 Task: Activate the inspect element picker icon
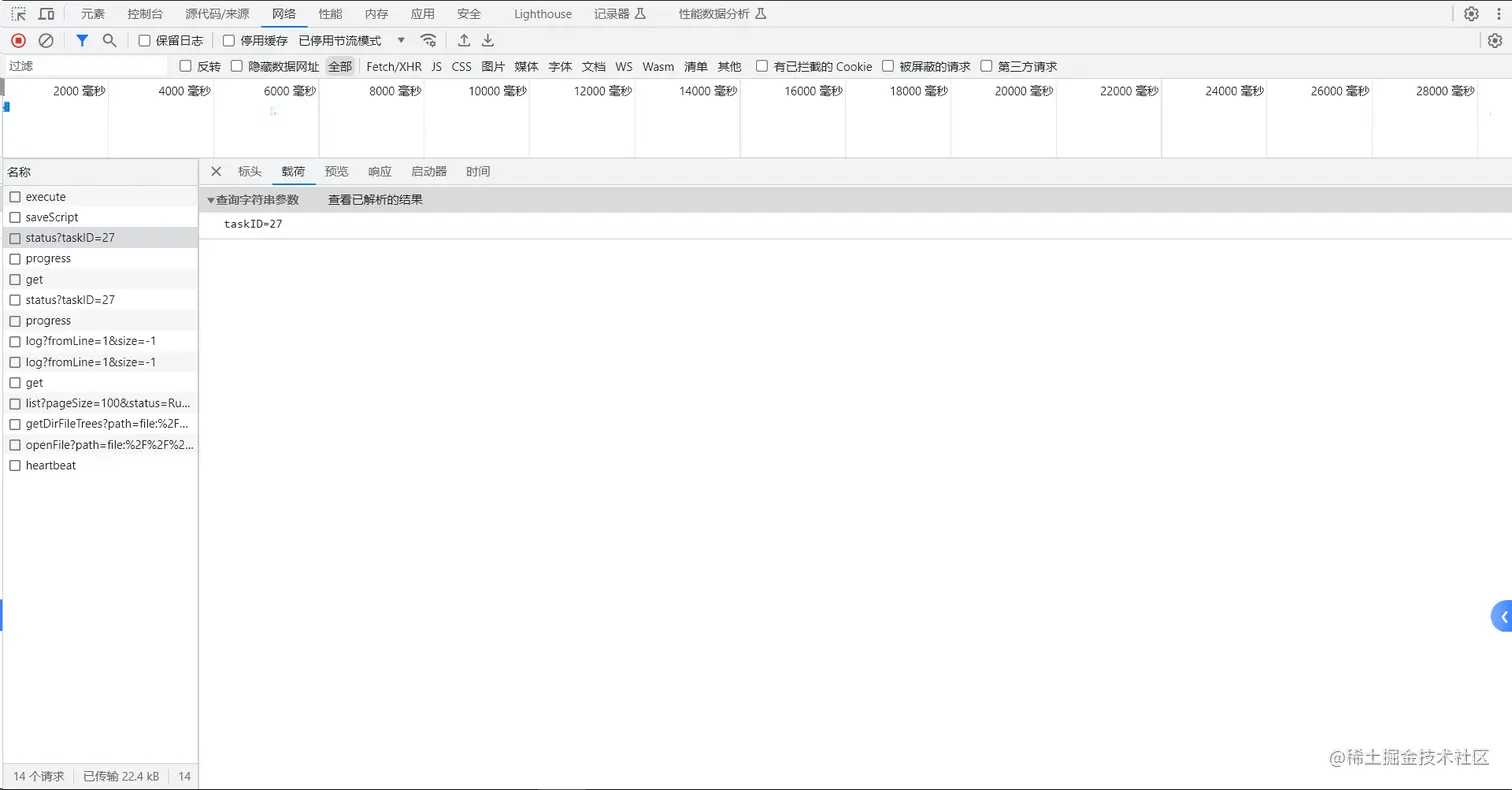point(18,14)
